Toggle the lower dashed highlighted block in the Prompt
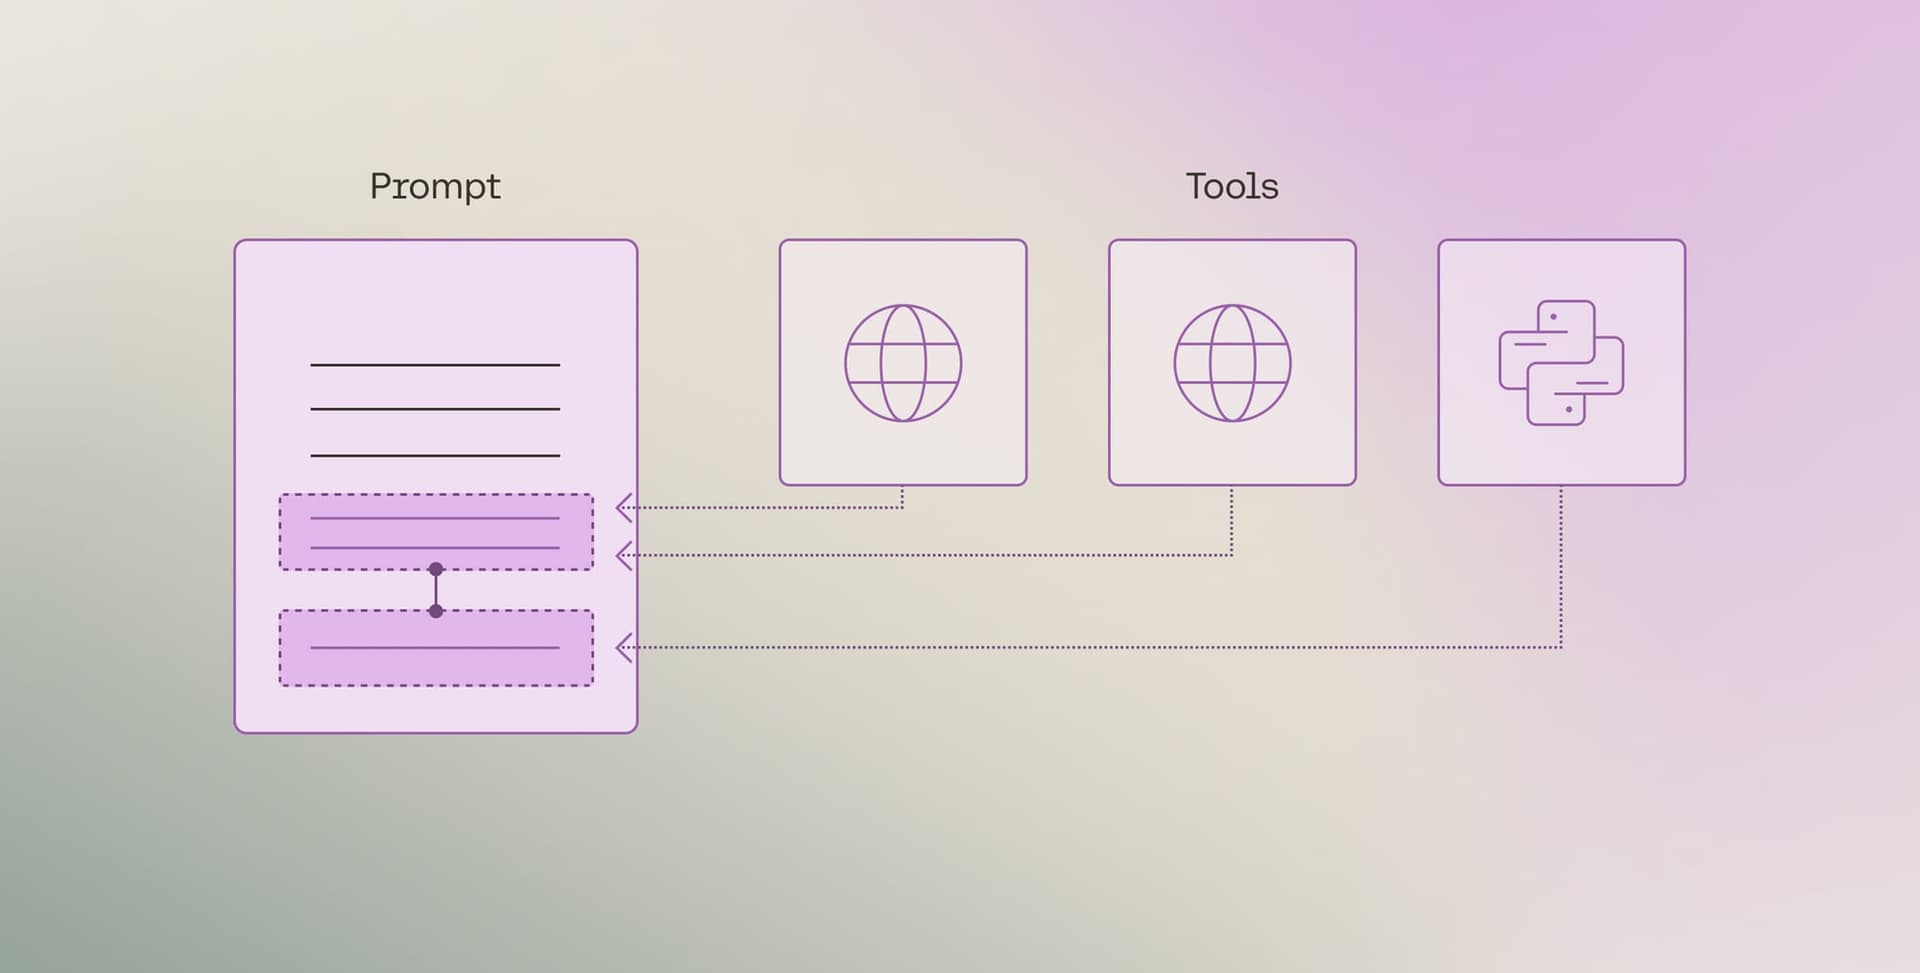Screen dimensions: 1920x973 click(436, 645)
